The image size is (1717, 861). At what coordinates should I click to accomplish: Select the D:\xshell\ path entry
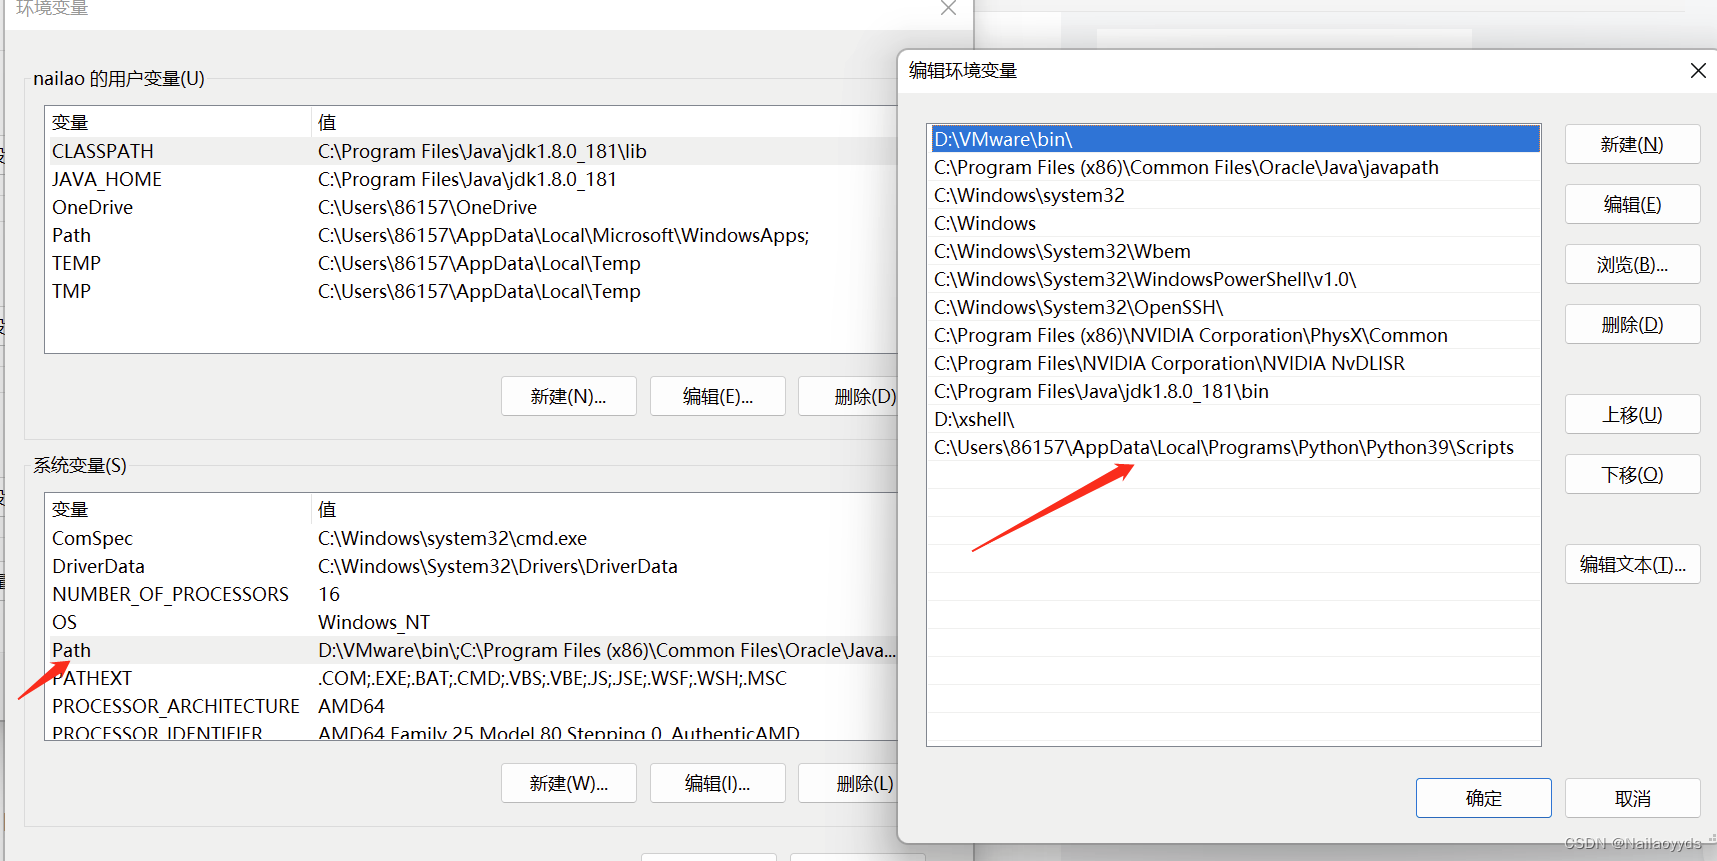tap(1234, 419)
